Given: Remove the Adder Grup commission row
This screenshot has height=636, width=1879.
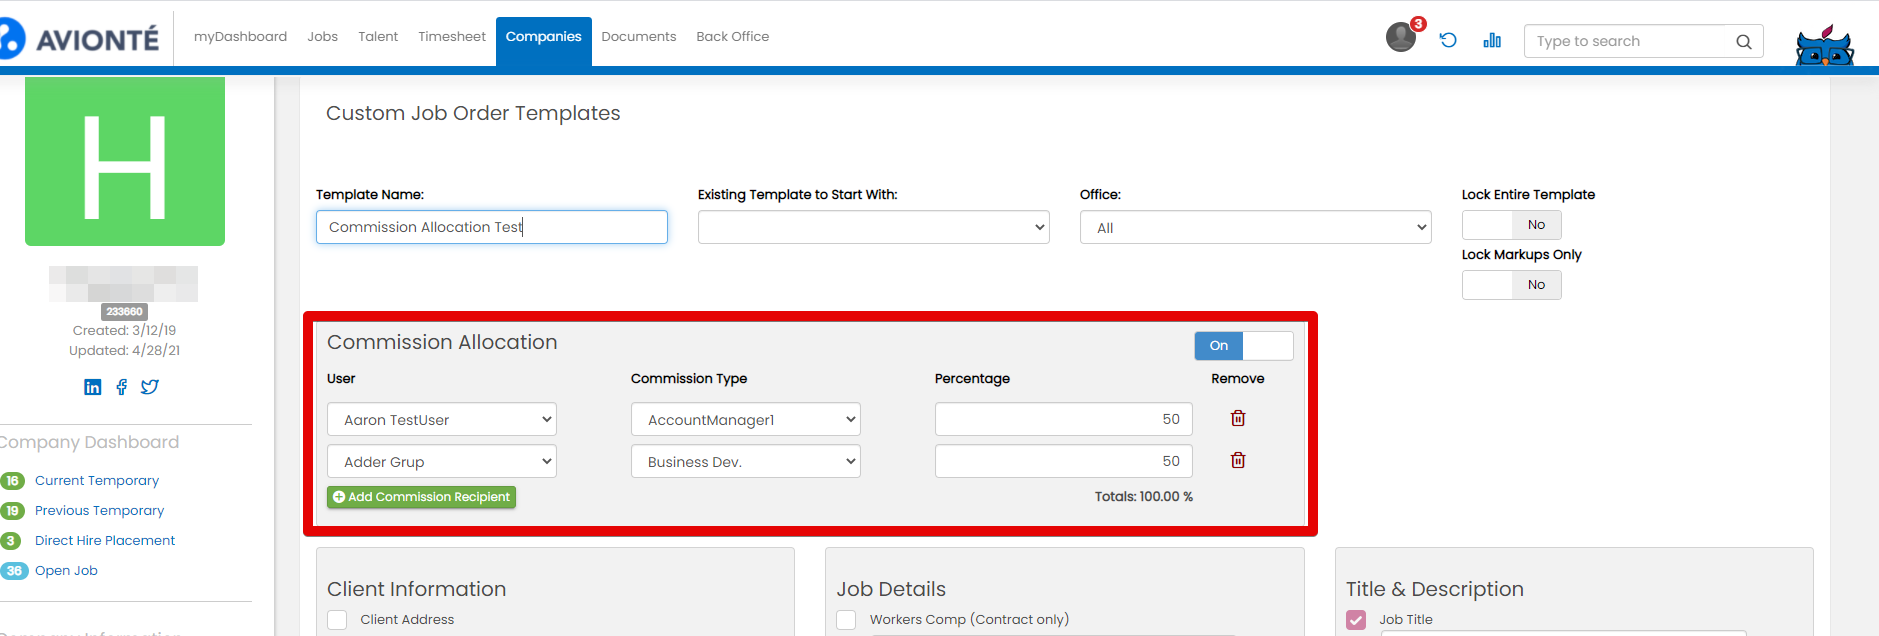Looking at the screenshot, I should pos(1238,460).
